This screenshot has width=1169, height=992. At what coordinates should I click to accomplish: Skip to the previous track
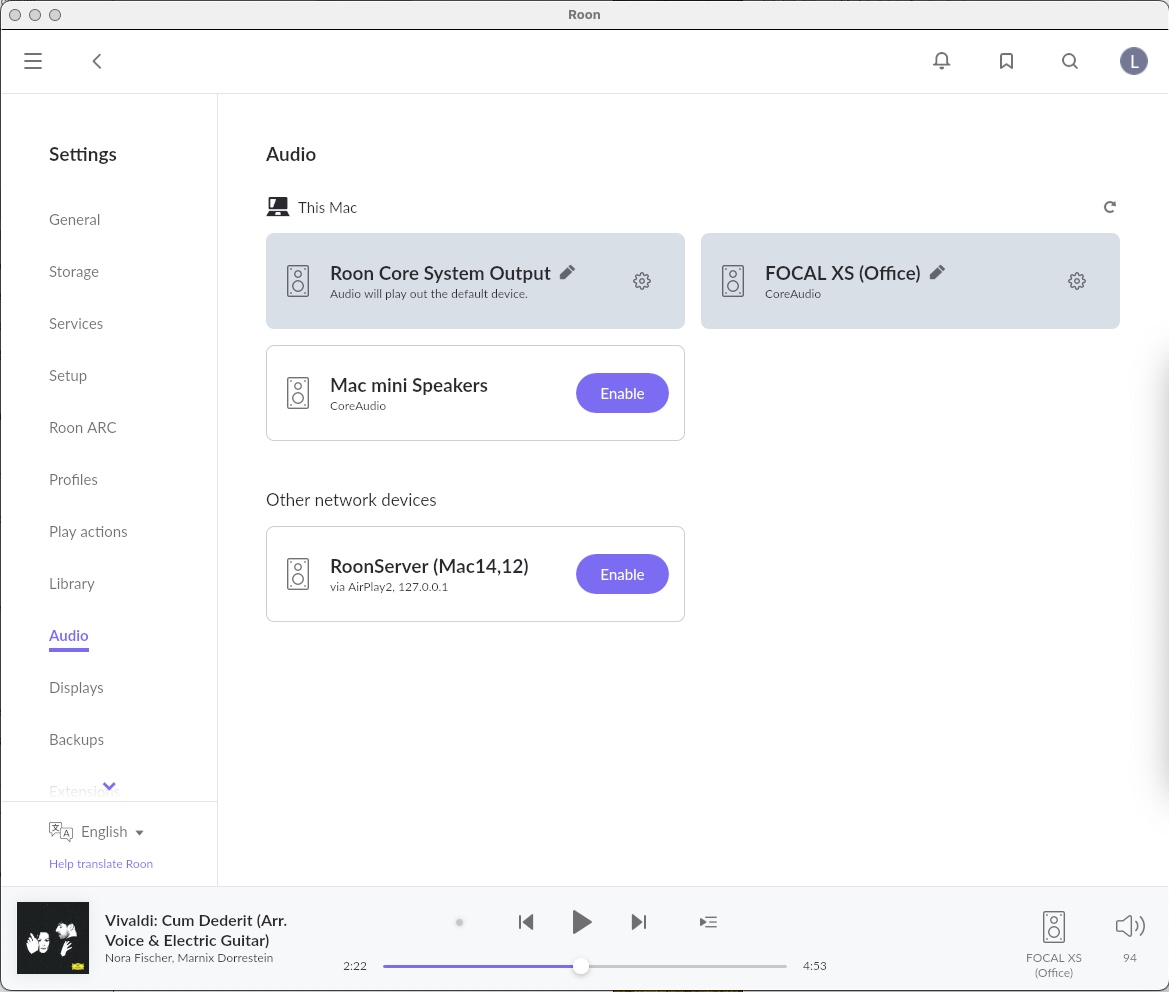tap(526, 922)
